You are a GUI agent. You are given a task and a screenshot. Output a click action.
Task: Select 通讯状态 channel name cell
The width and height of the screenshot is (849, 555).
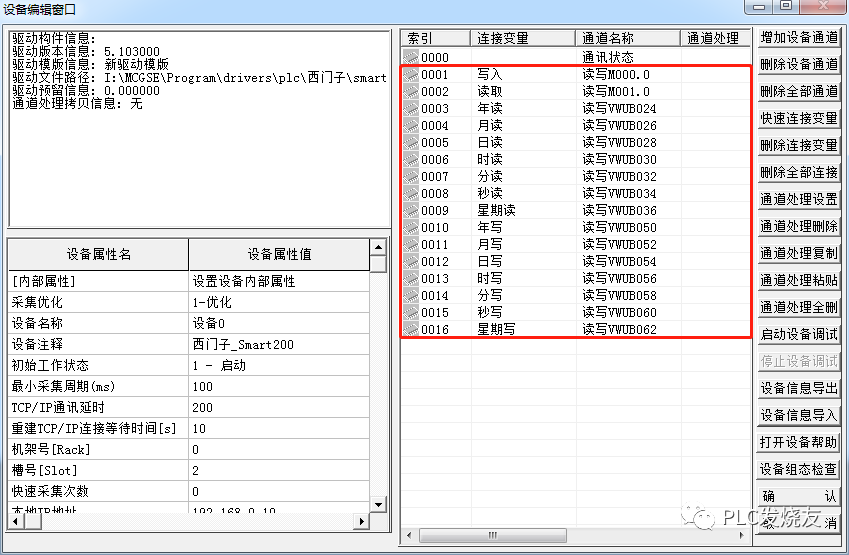(628, 57)
